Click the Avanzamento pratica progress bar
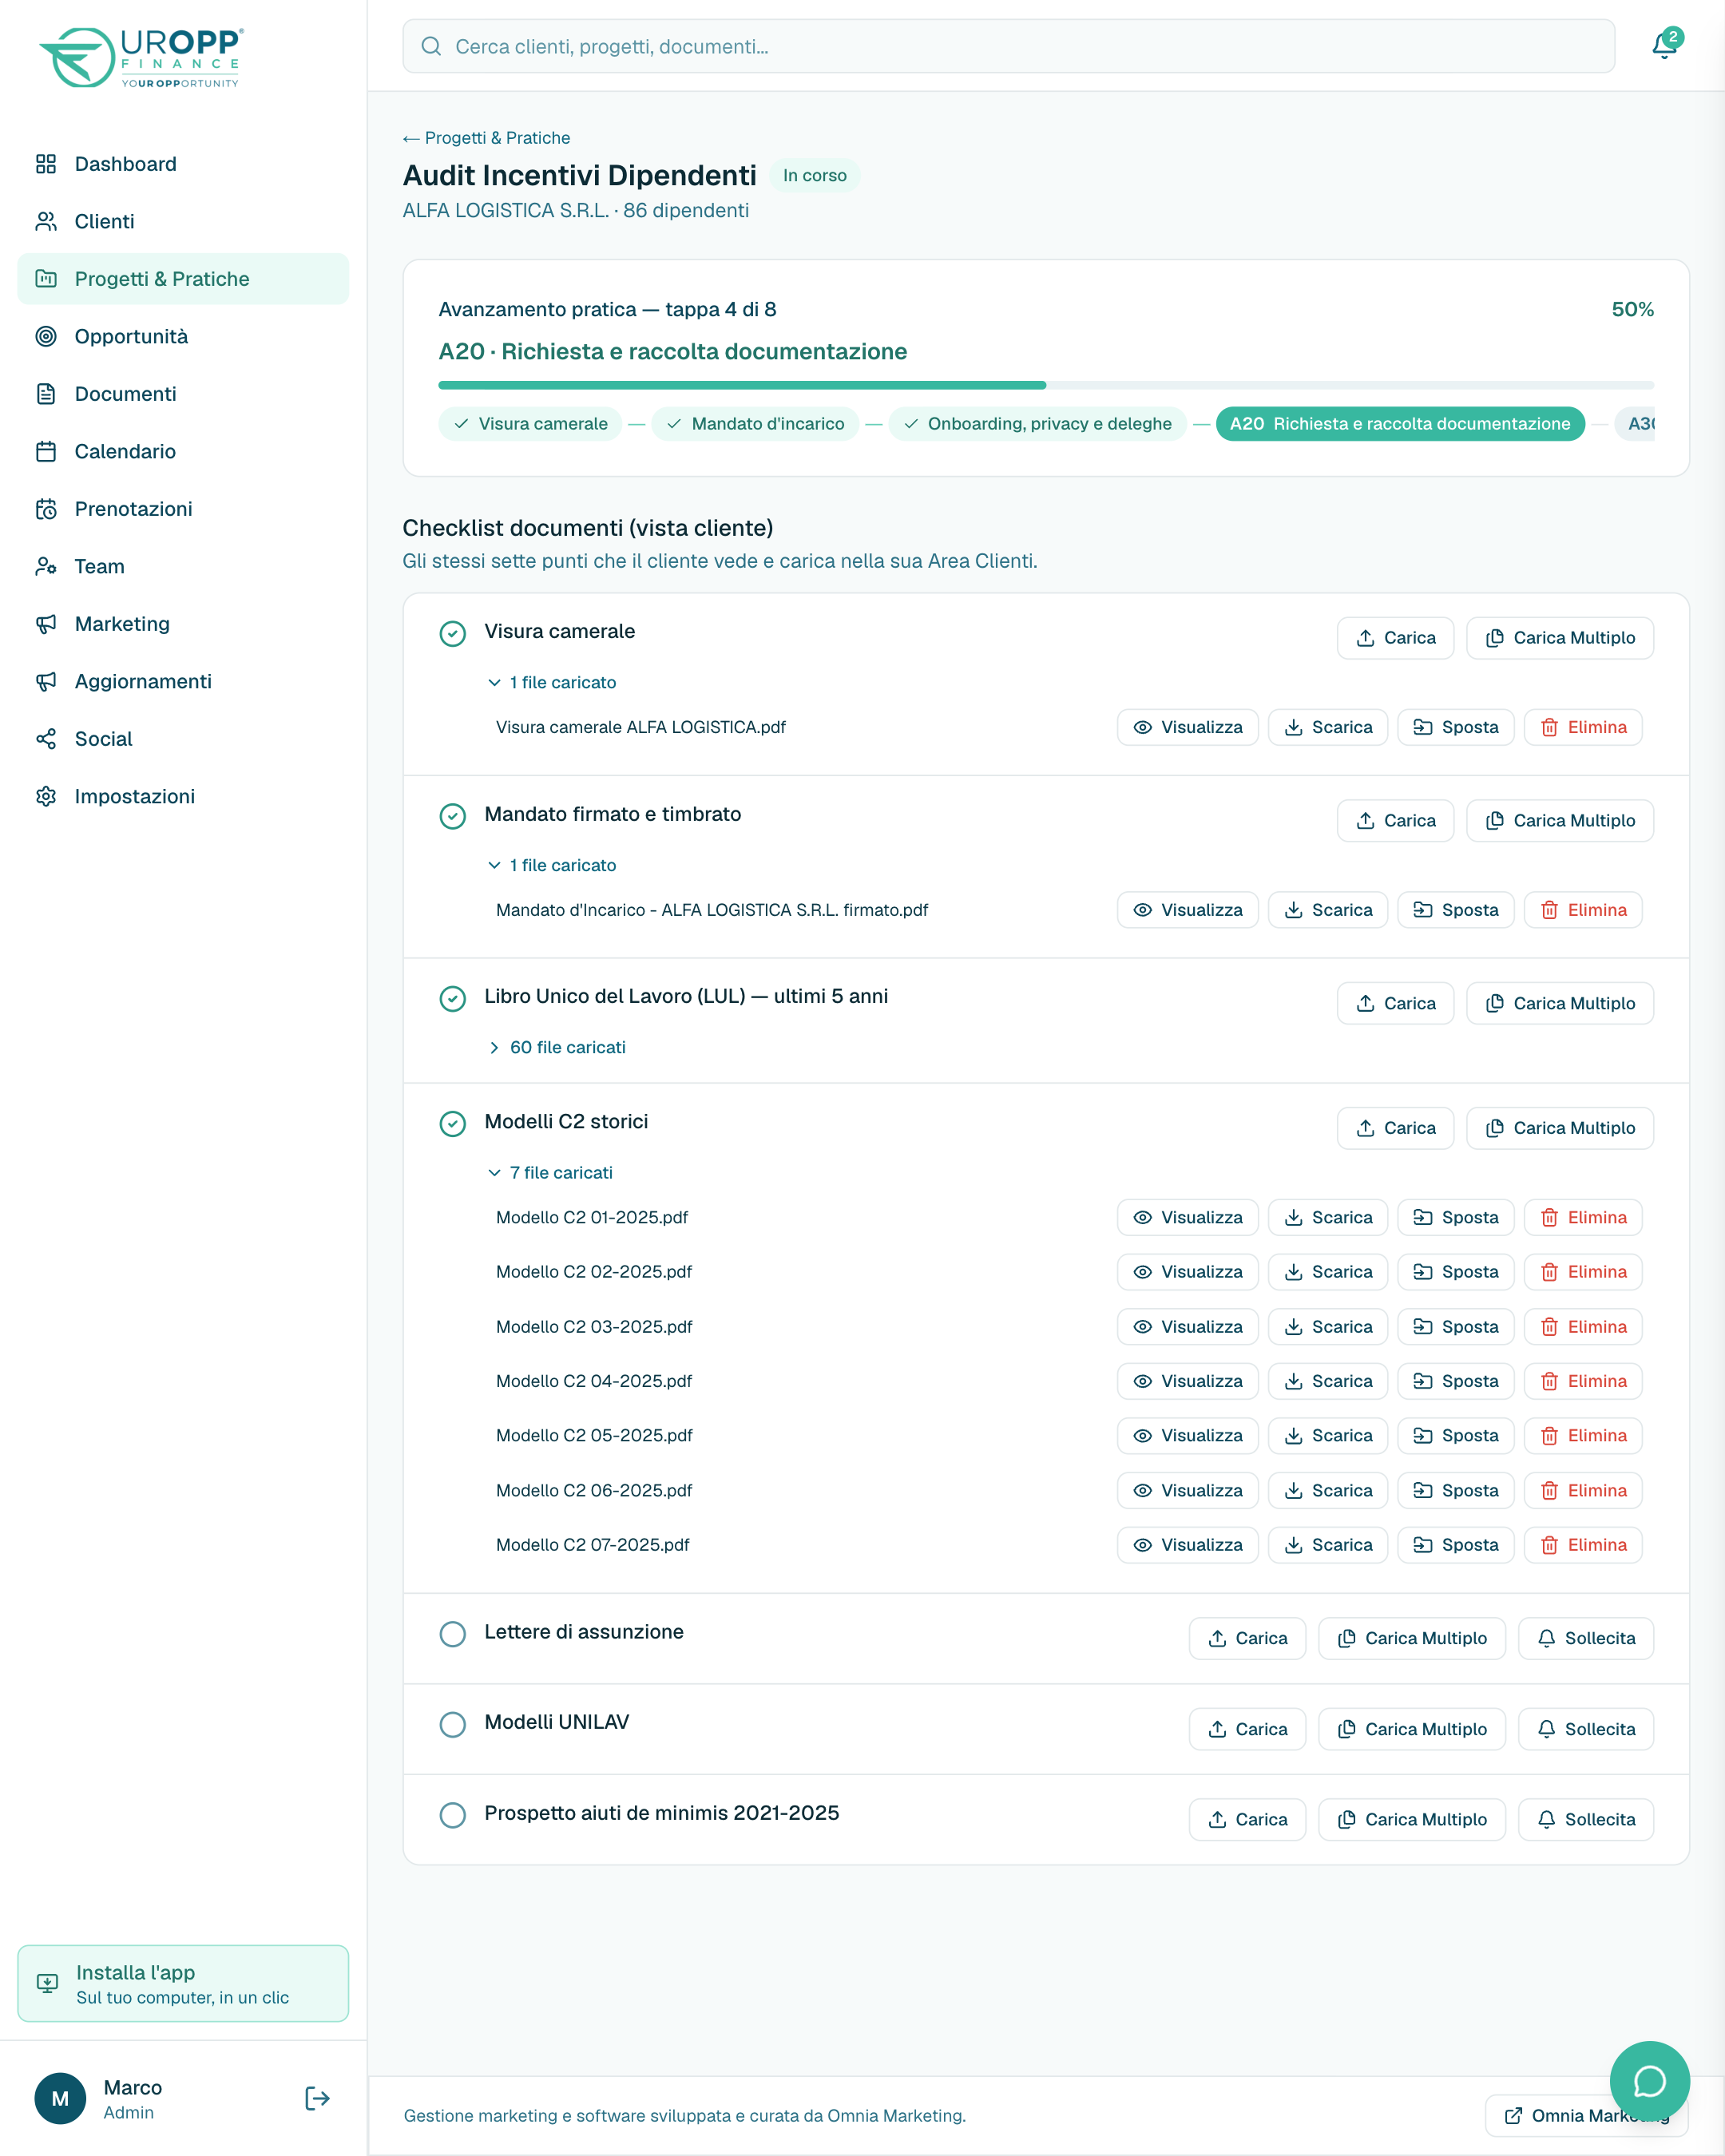 pyautogui.click(x=1046, y=385)
